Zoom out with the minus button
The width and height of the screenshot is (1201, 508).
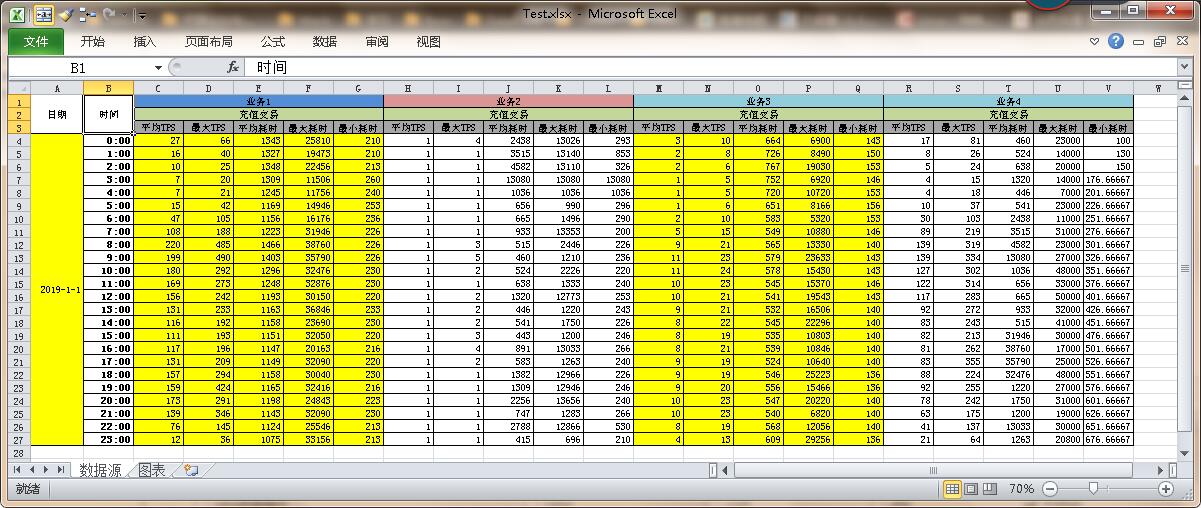point(1049,489)
